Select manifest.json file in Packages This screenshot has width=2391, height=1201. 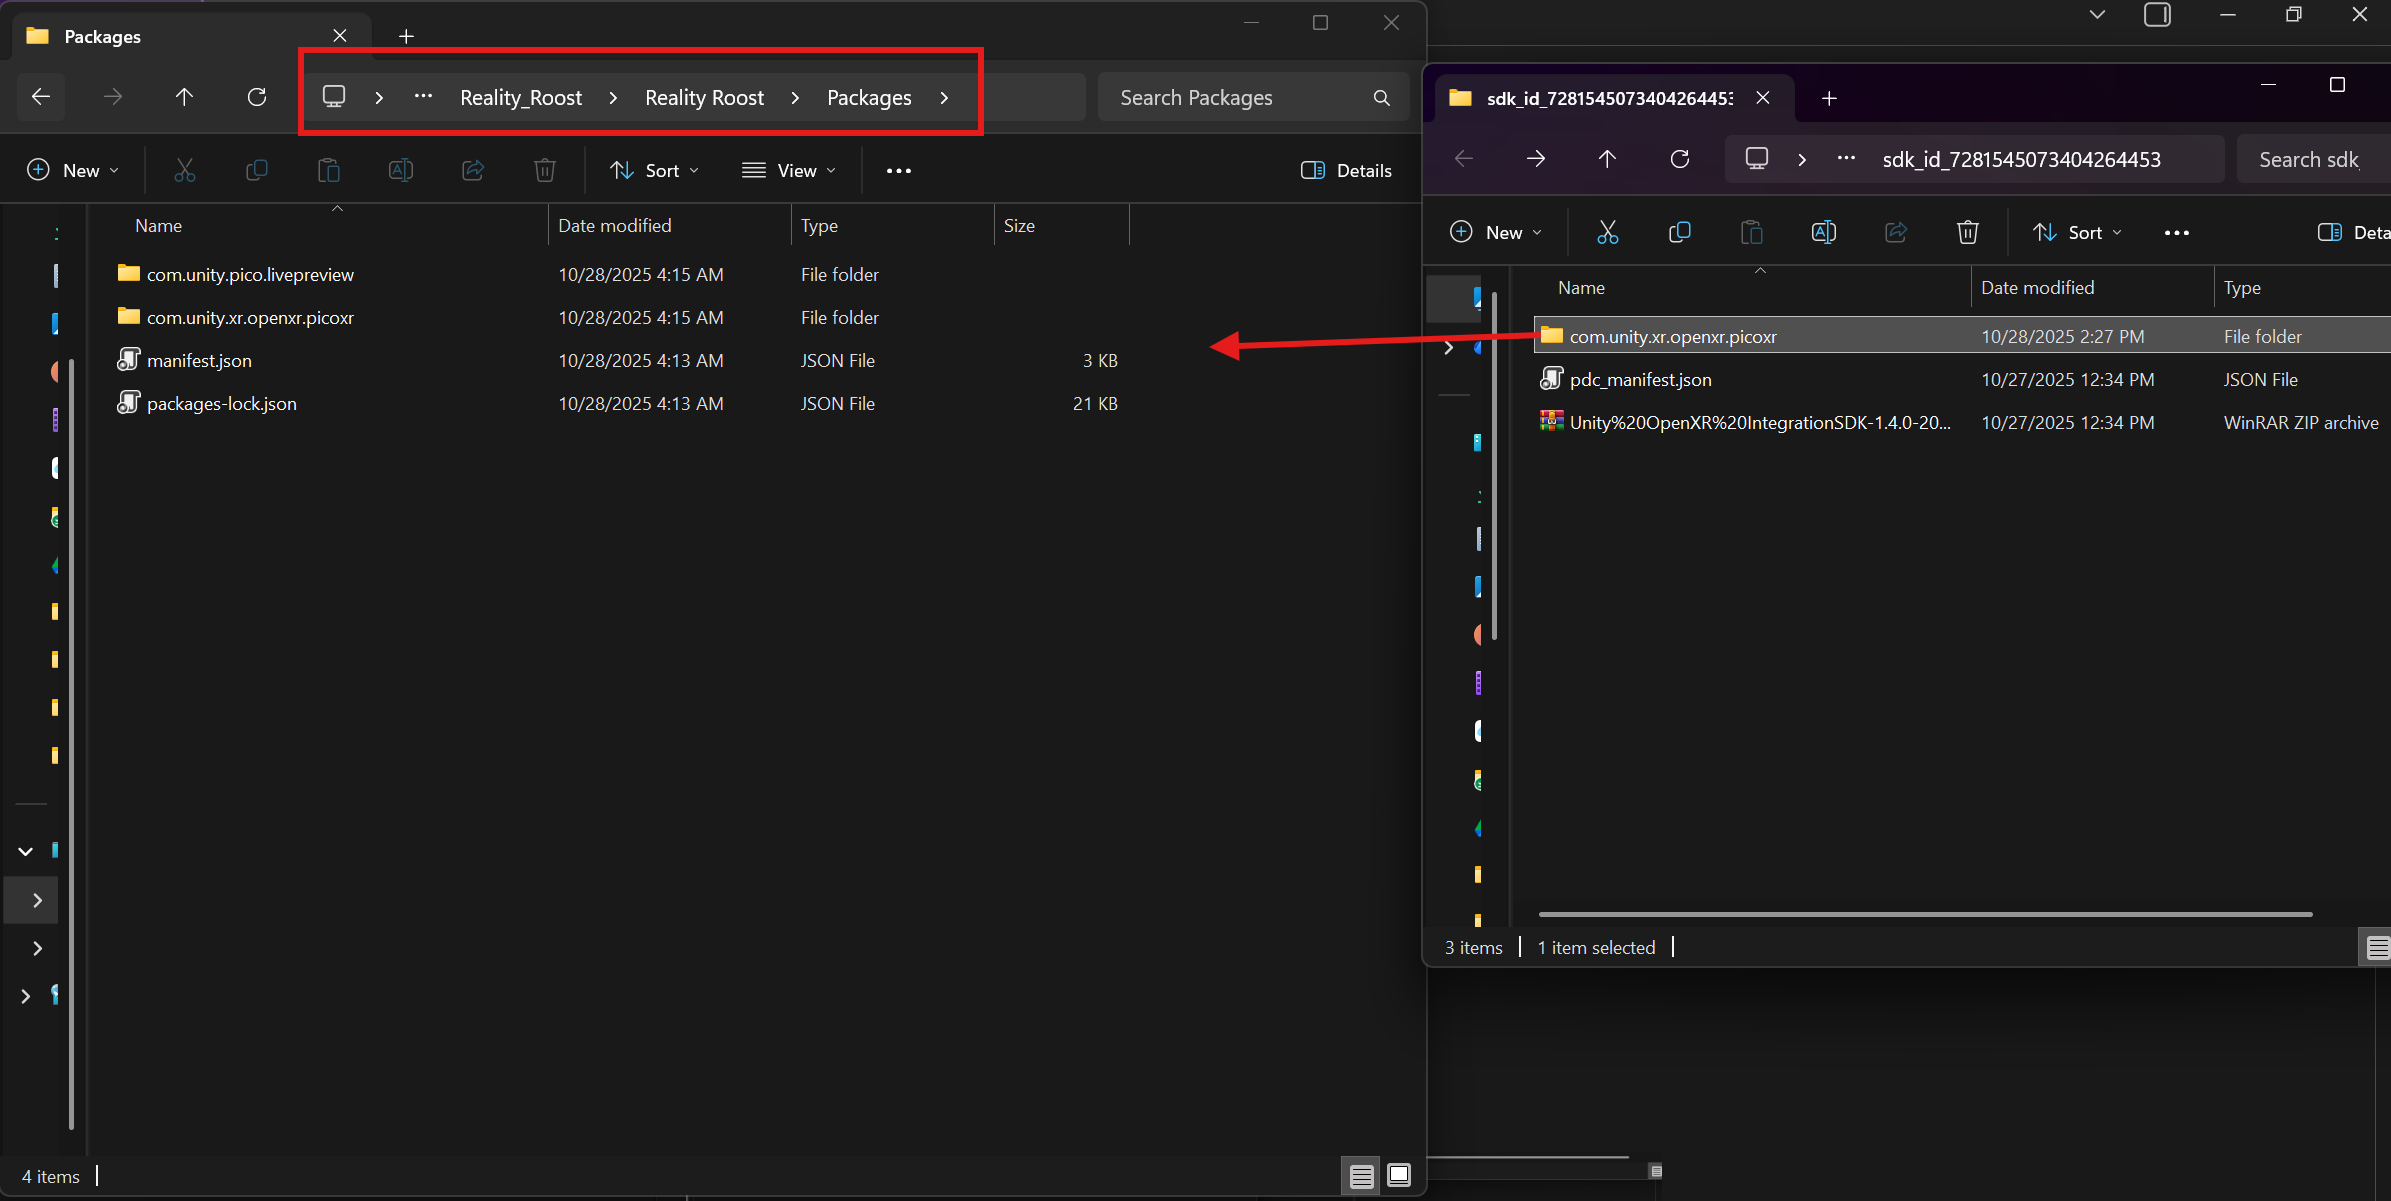pos(199,360)
